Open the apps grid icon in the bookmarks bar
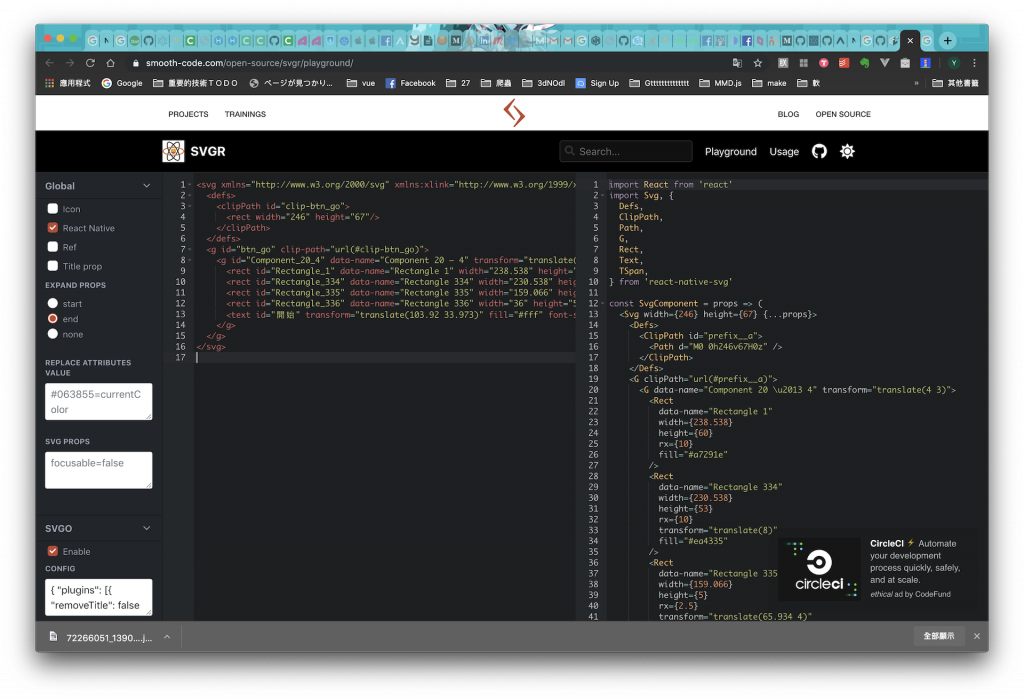1024x699 pixels. click(50, 83)
